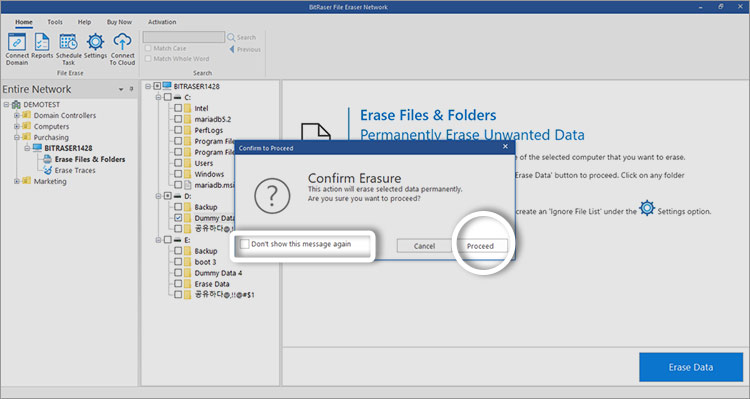Check the PerfLogs checkbox
Screen dimensions: 750x399
pos(178,130)
